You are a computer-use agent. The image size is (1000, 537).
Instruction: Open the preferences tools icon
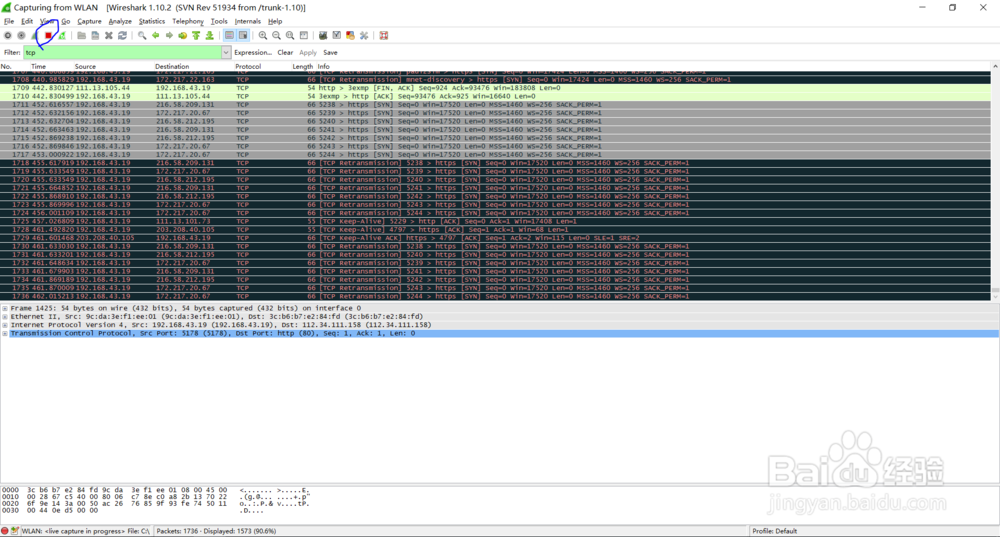click(x=364, y=36)
